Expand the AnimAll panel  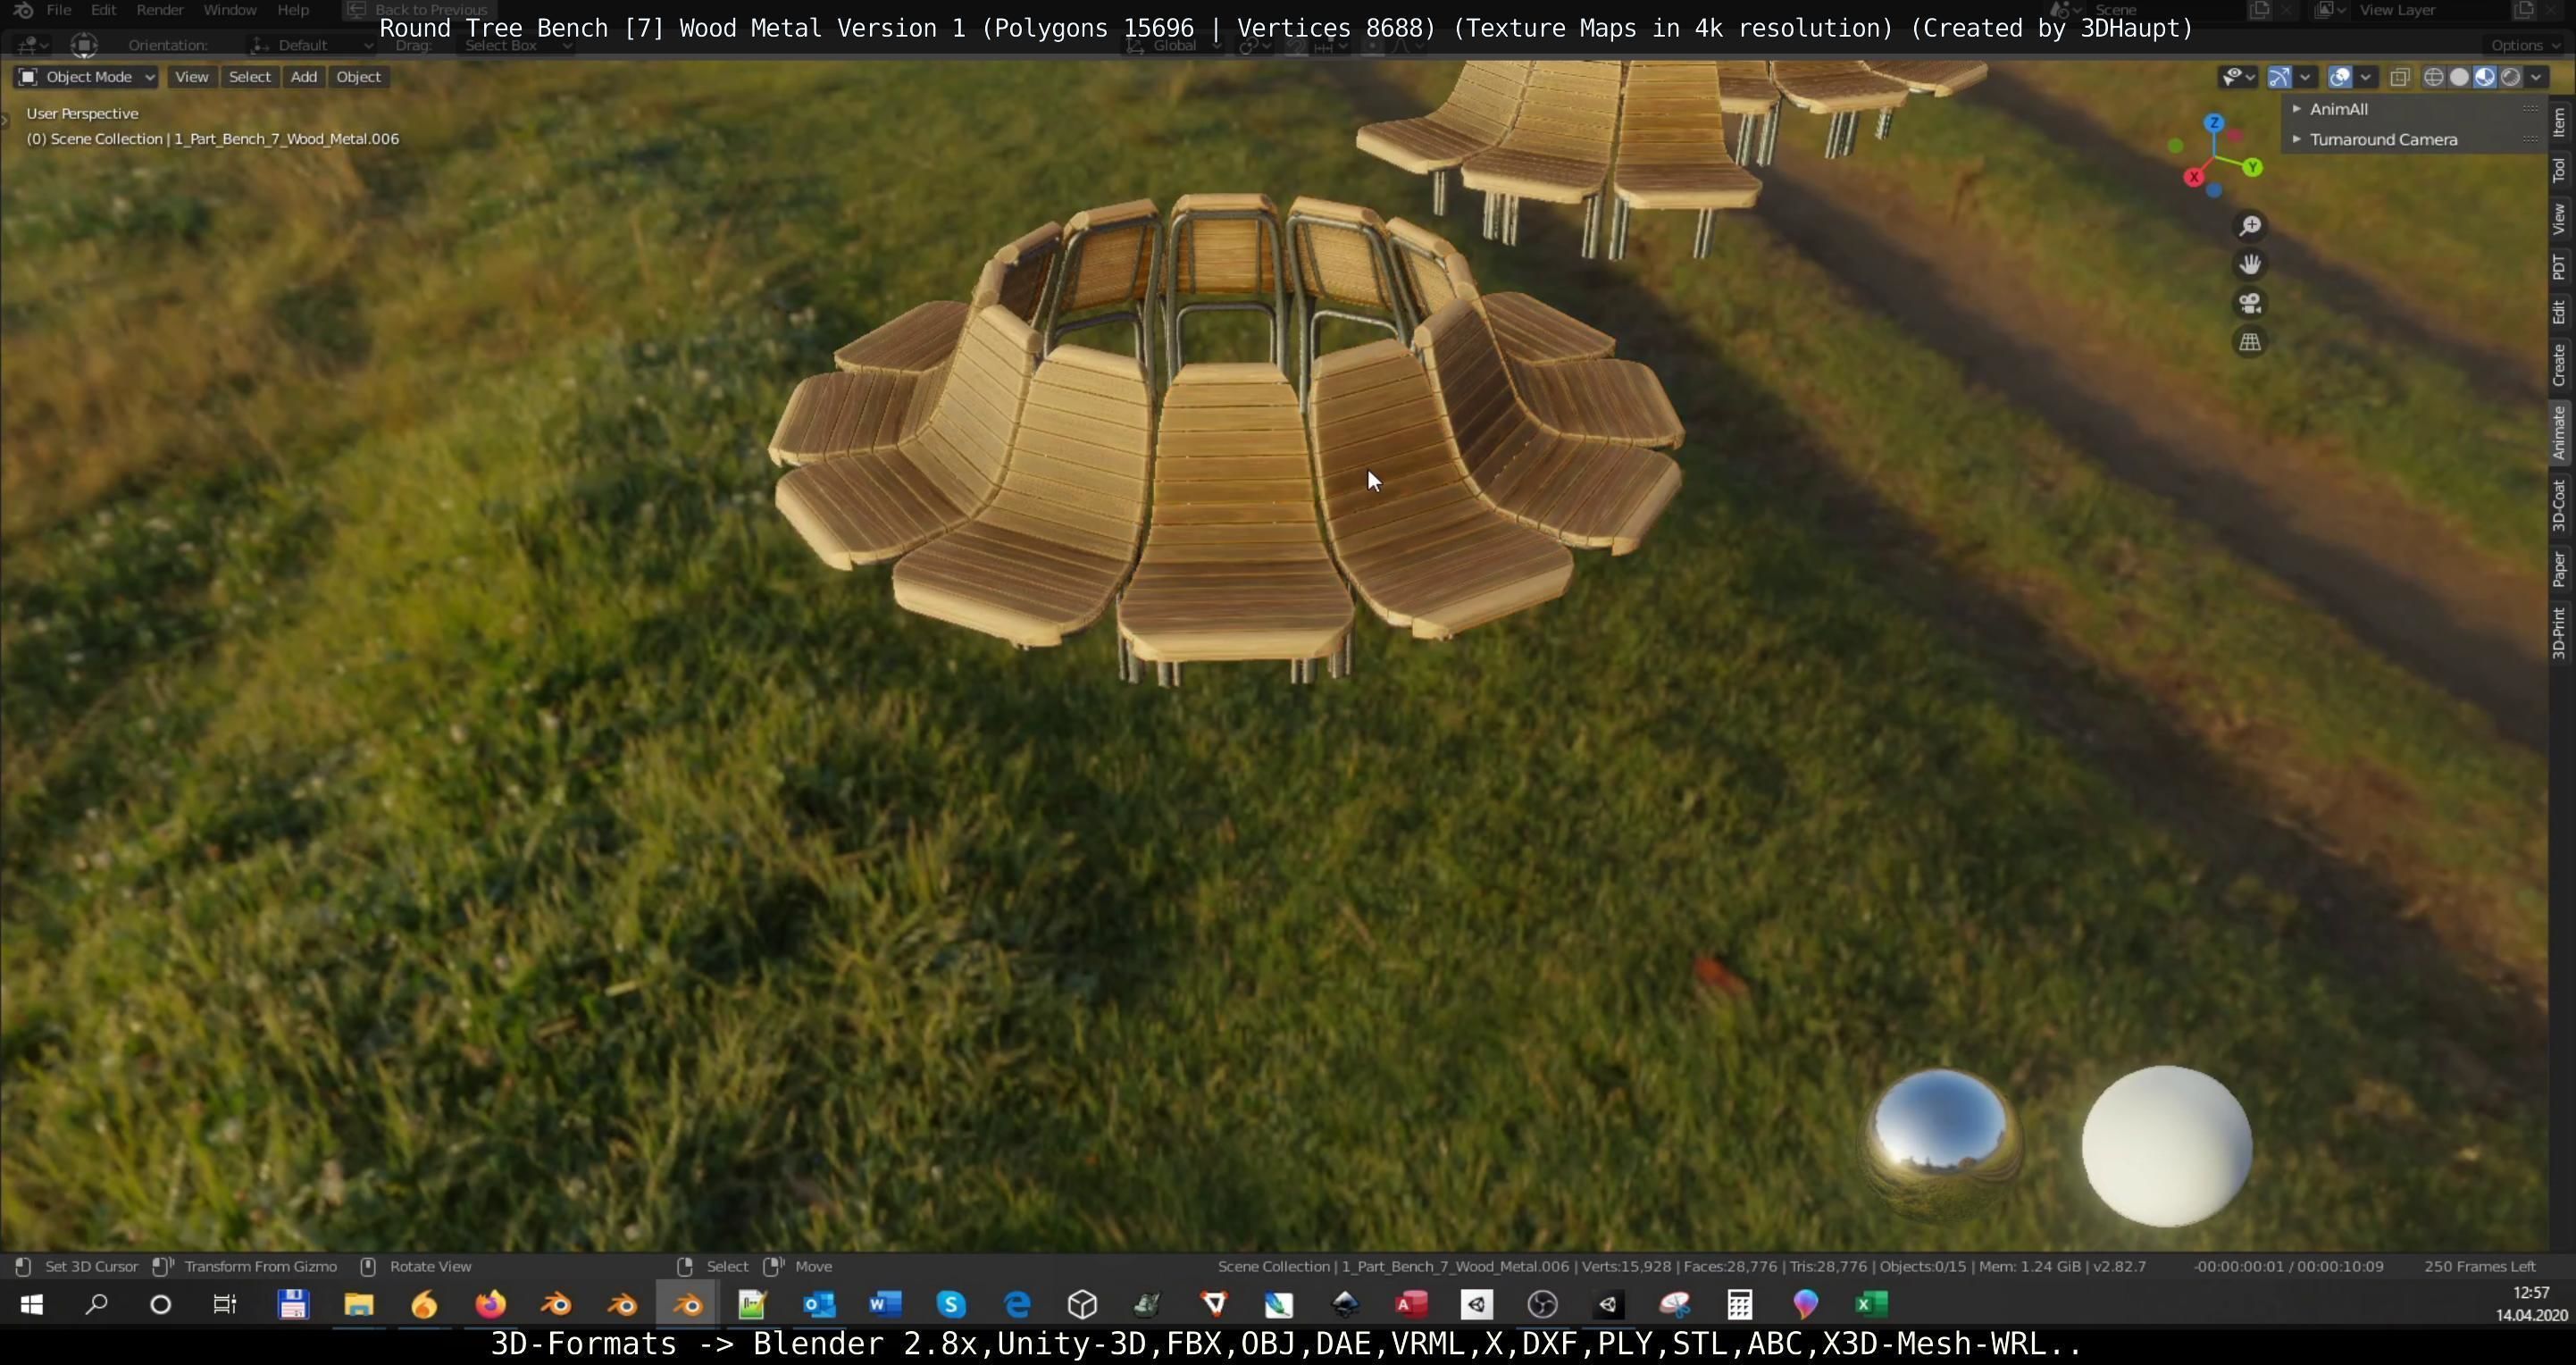tap(2338, 109)
